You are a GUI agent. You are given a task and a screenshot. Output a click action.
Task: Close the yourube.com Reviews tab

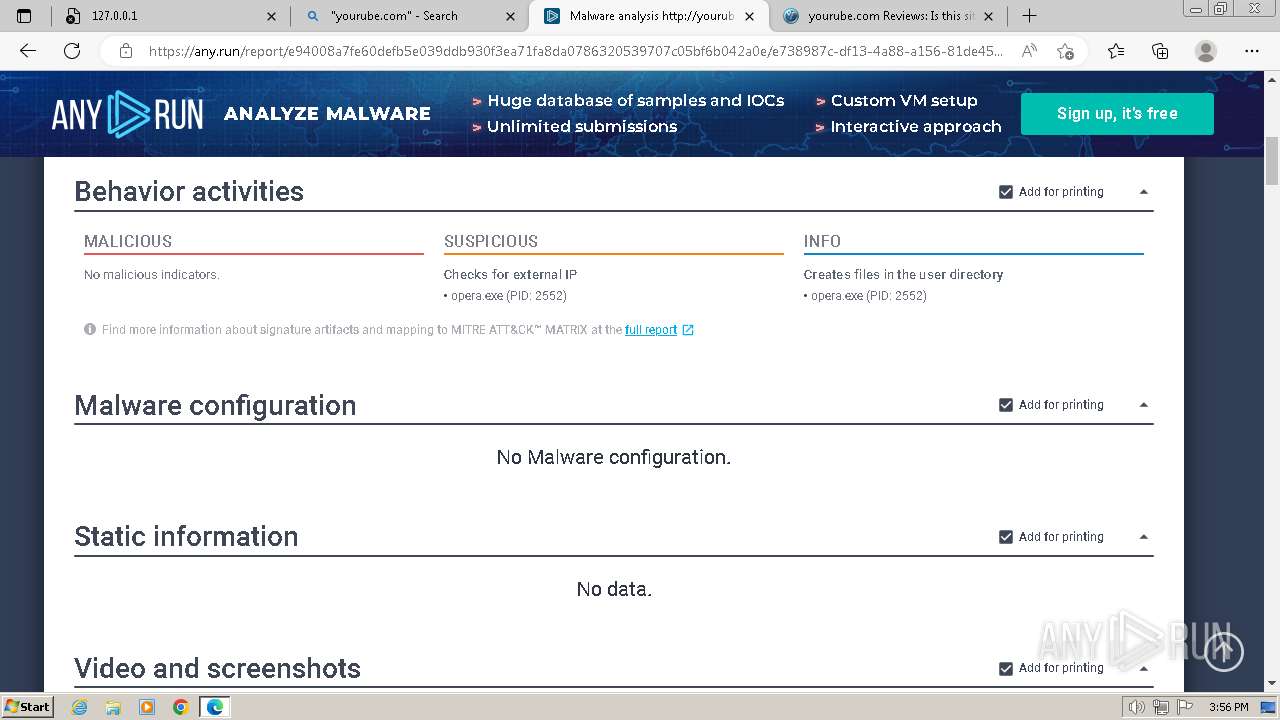coord(989,16)
